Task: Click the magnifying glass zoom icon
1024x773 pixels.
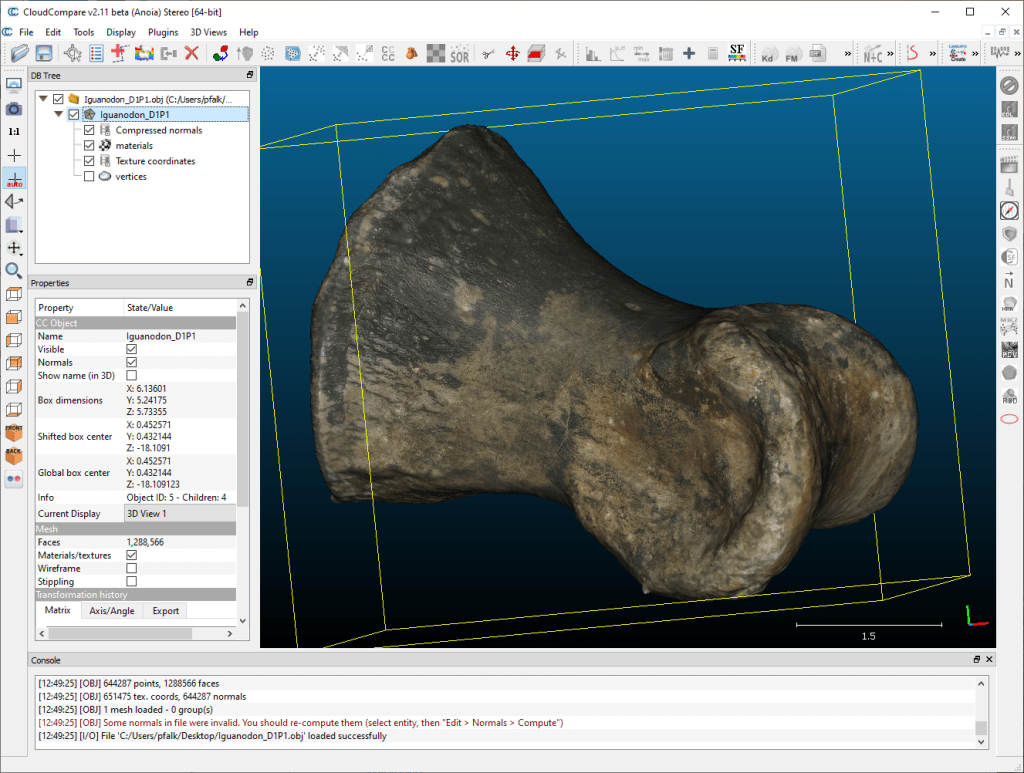Action: click(14, 271)
